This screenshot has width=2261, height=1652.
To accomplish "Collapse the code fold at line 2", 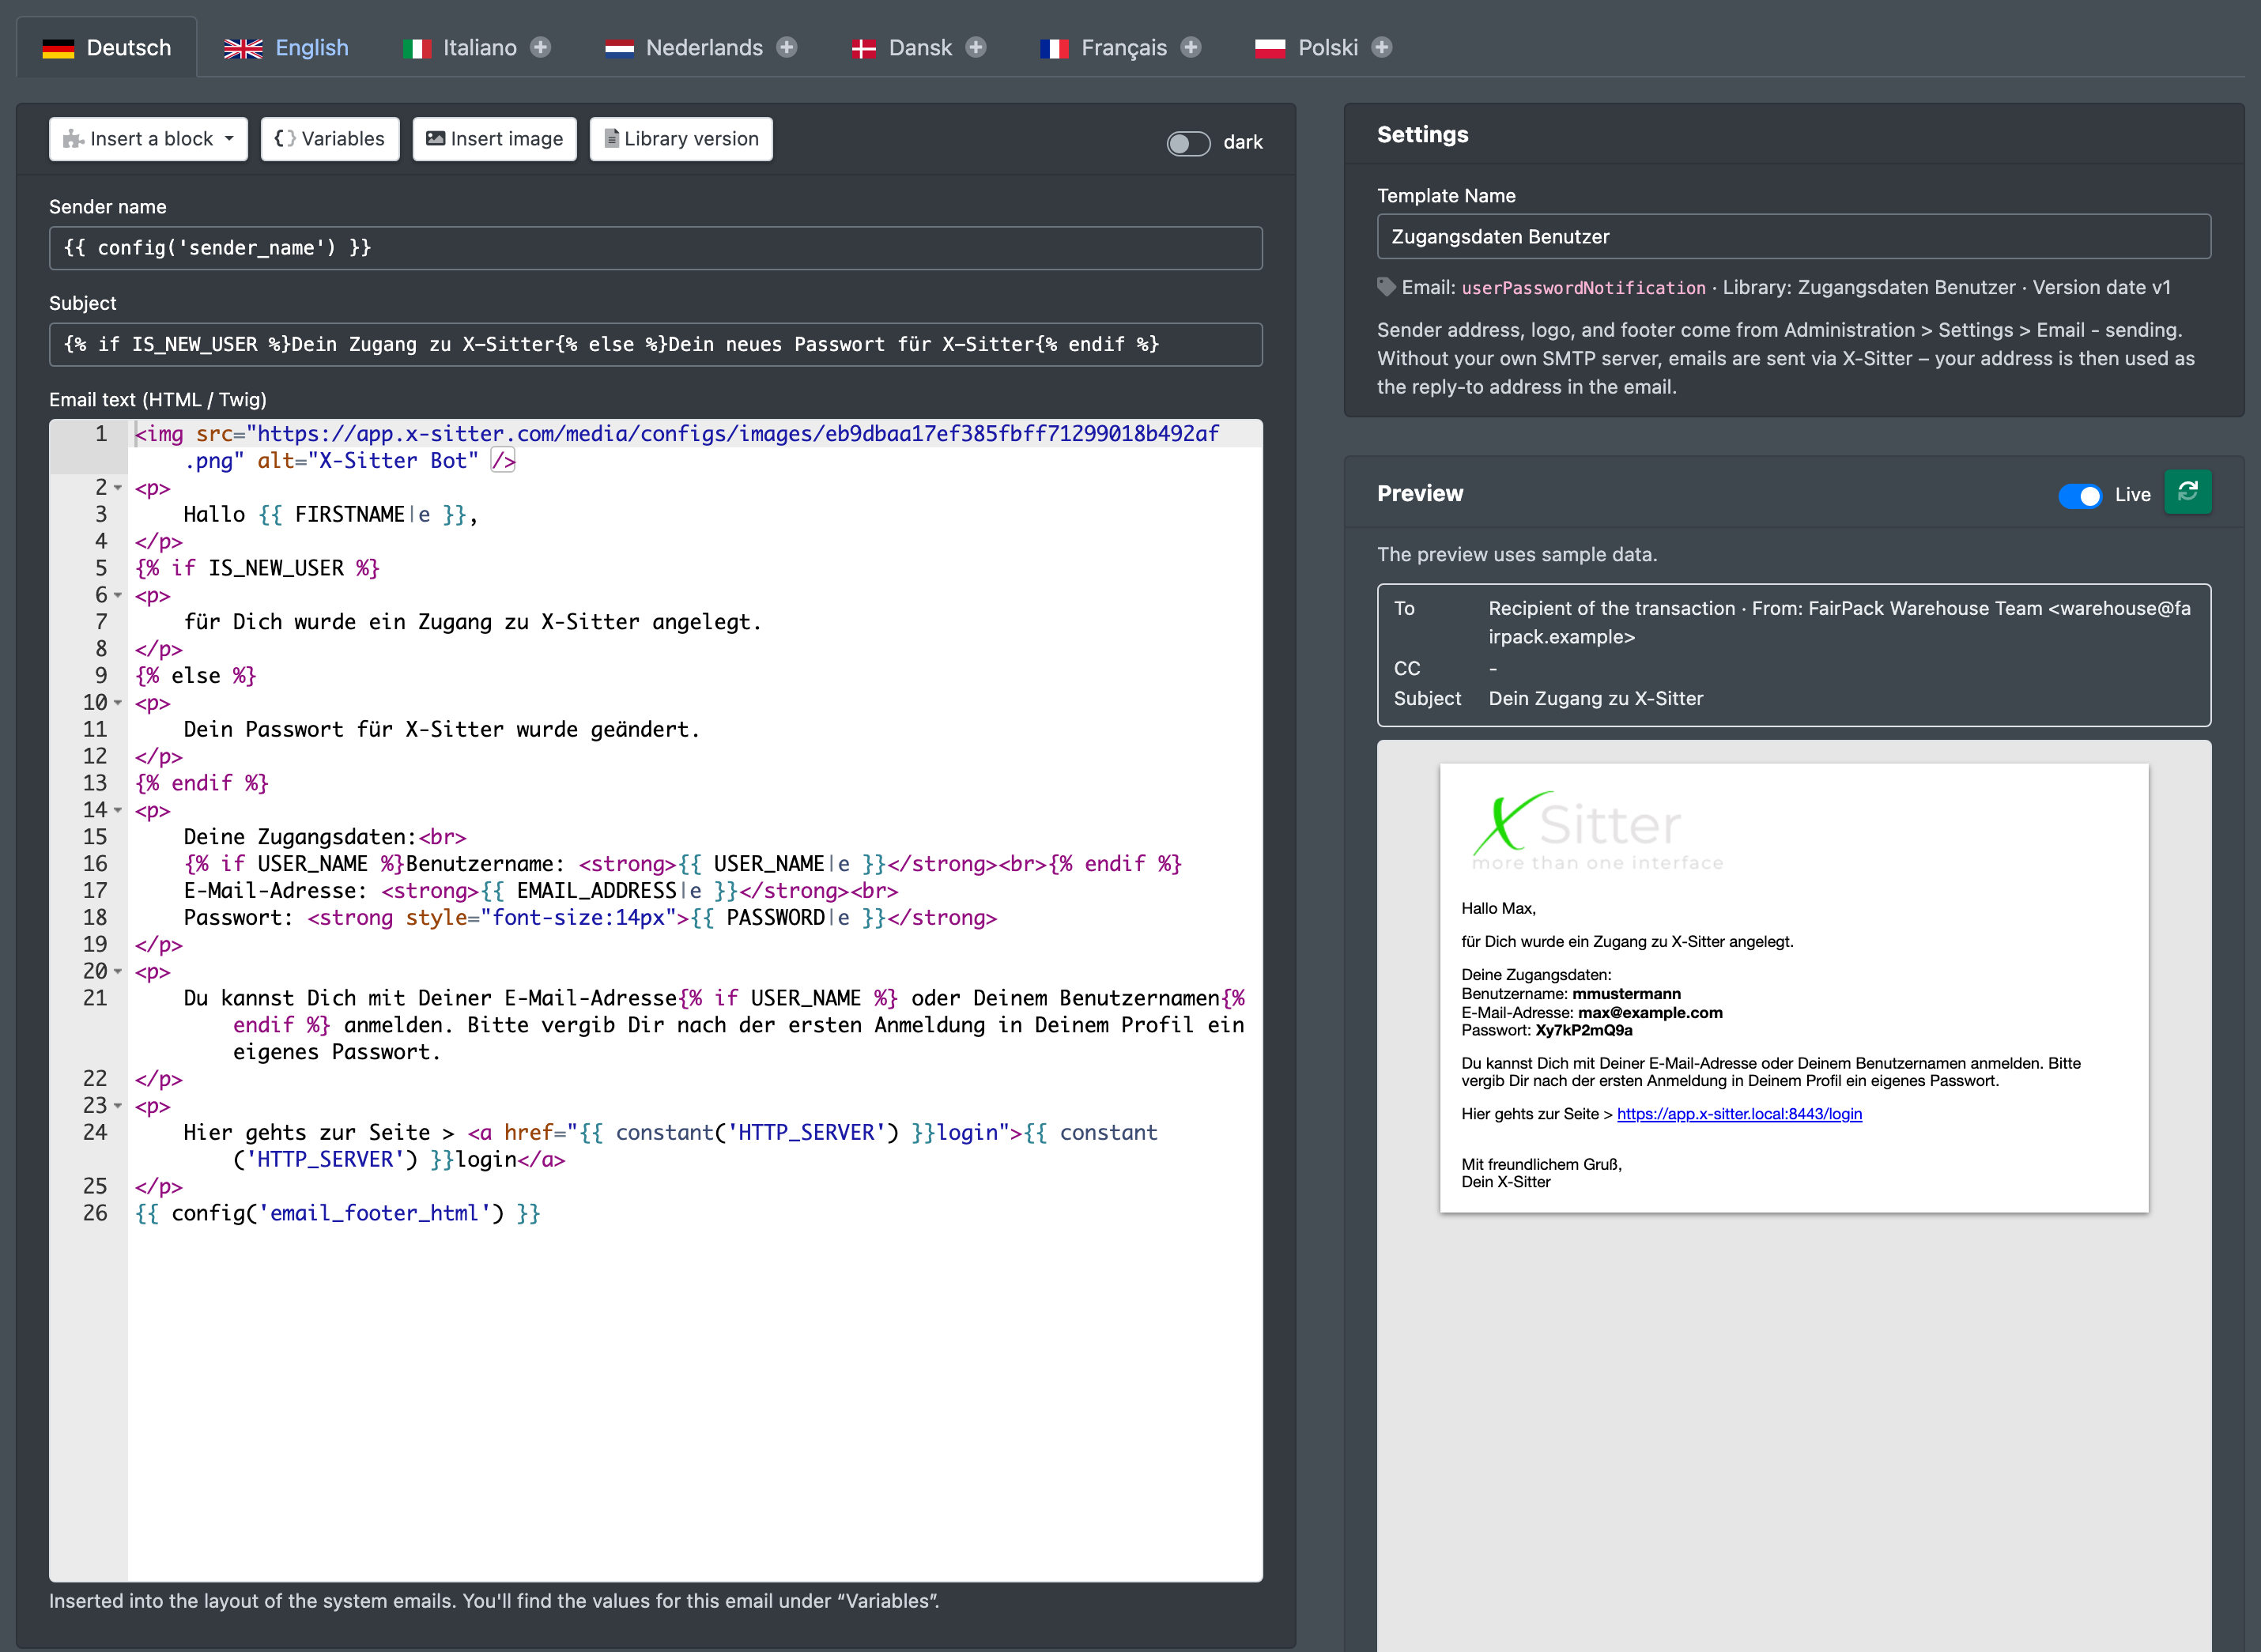I will (118, 488).
